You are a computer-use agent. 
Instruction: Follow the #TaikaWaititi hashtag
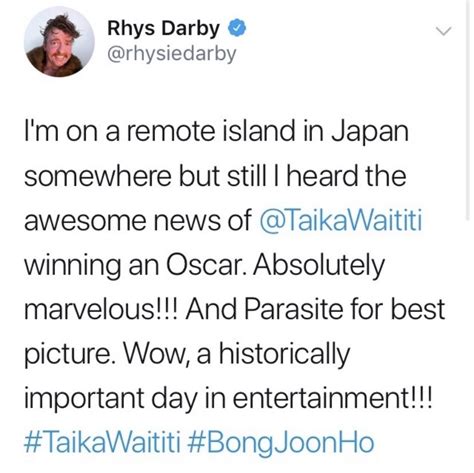[102, 442]
